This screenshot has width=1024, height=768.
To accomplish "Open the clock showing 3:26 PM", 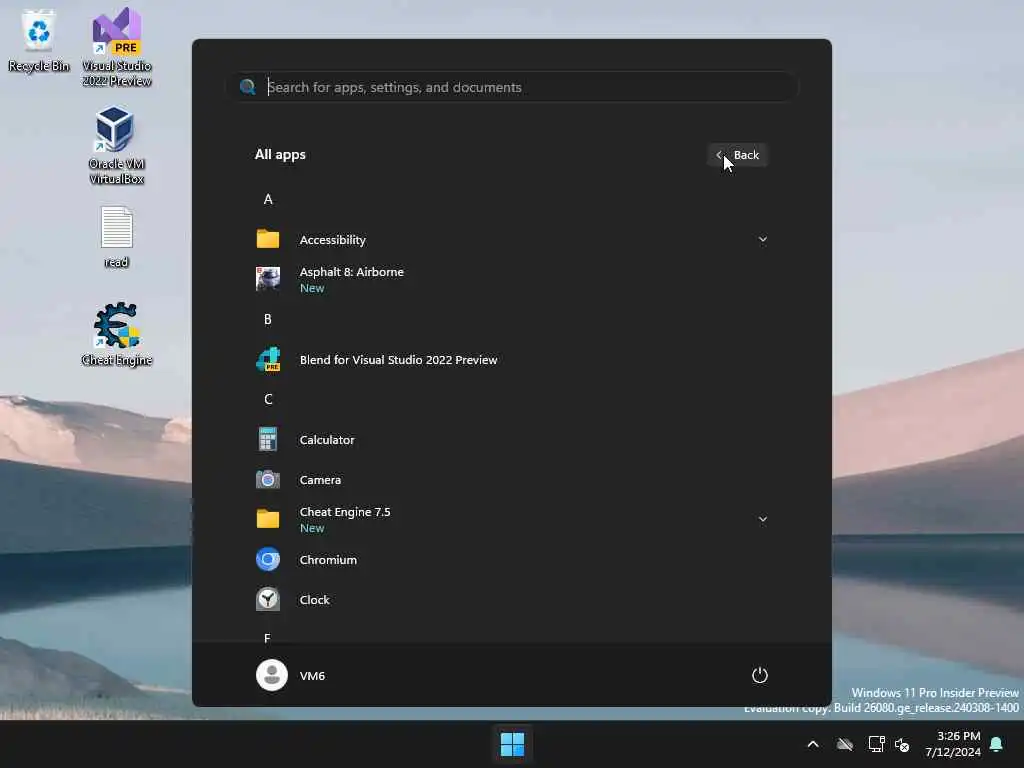I will (953, 744).
